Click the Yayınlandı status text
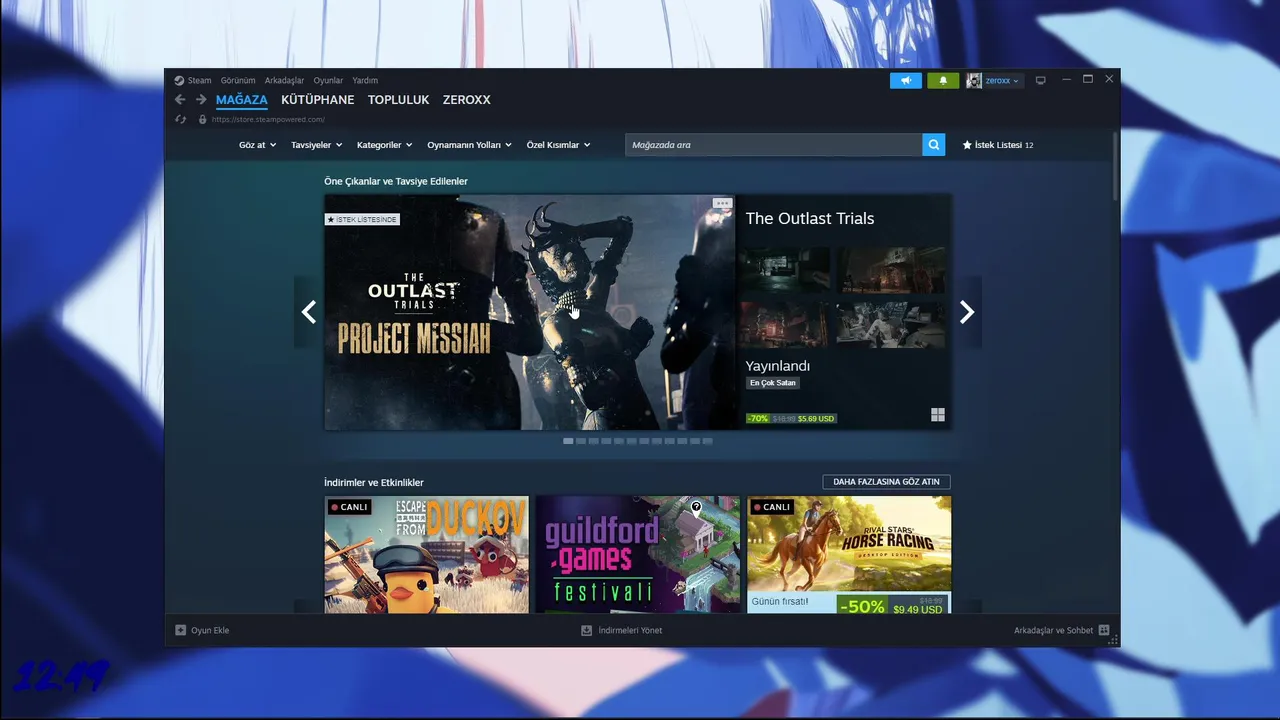This screenshot has width=1280, height=720. (x=778, y=366)
